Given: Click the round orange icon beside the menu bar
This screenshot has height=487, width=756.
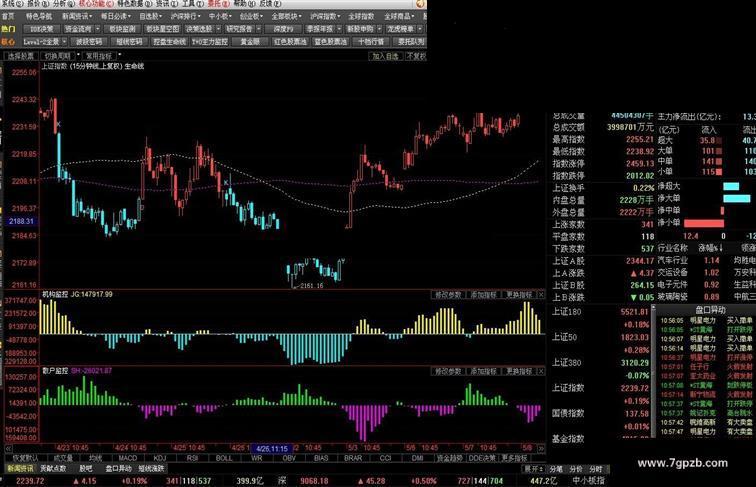Looking at the screenshot, I should [420, 4].
